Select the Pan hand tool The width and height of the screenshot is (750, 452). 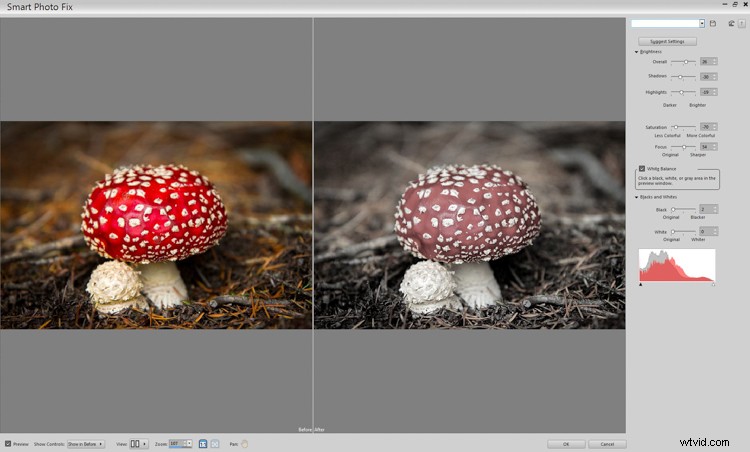(244, 443)
